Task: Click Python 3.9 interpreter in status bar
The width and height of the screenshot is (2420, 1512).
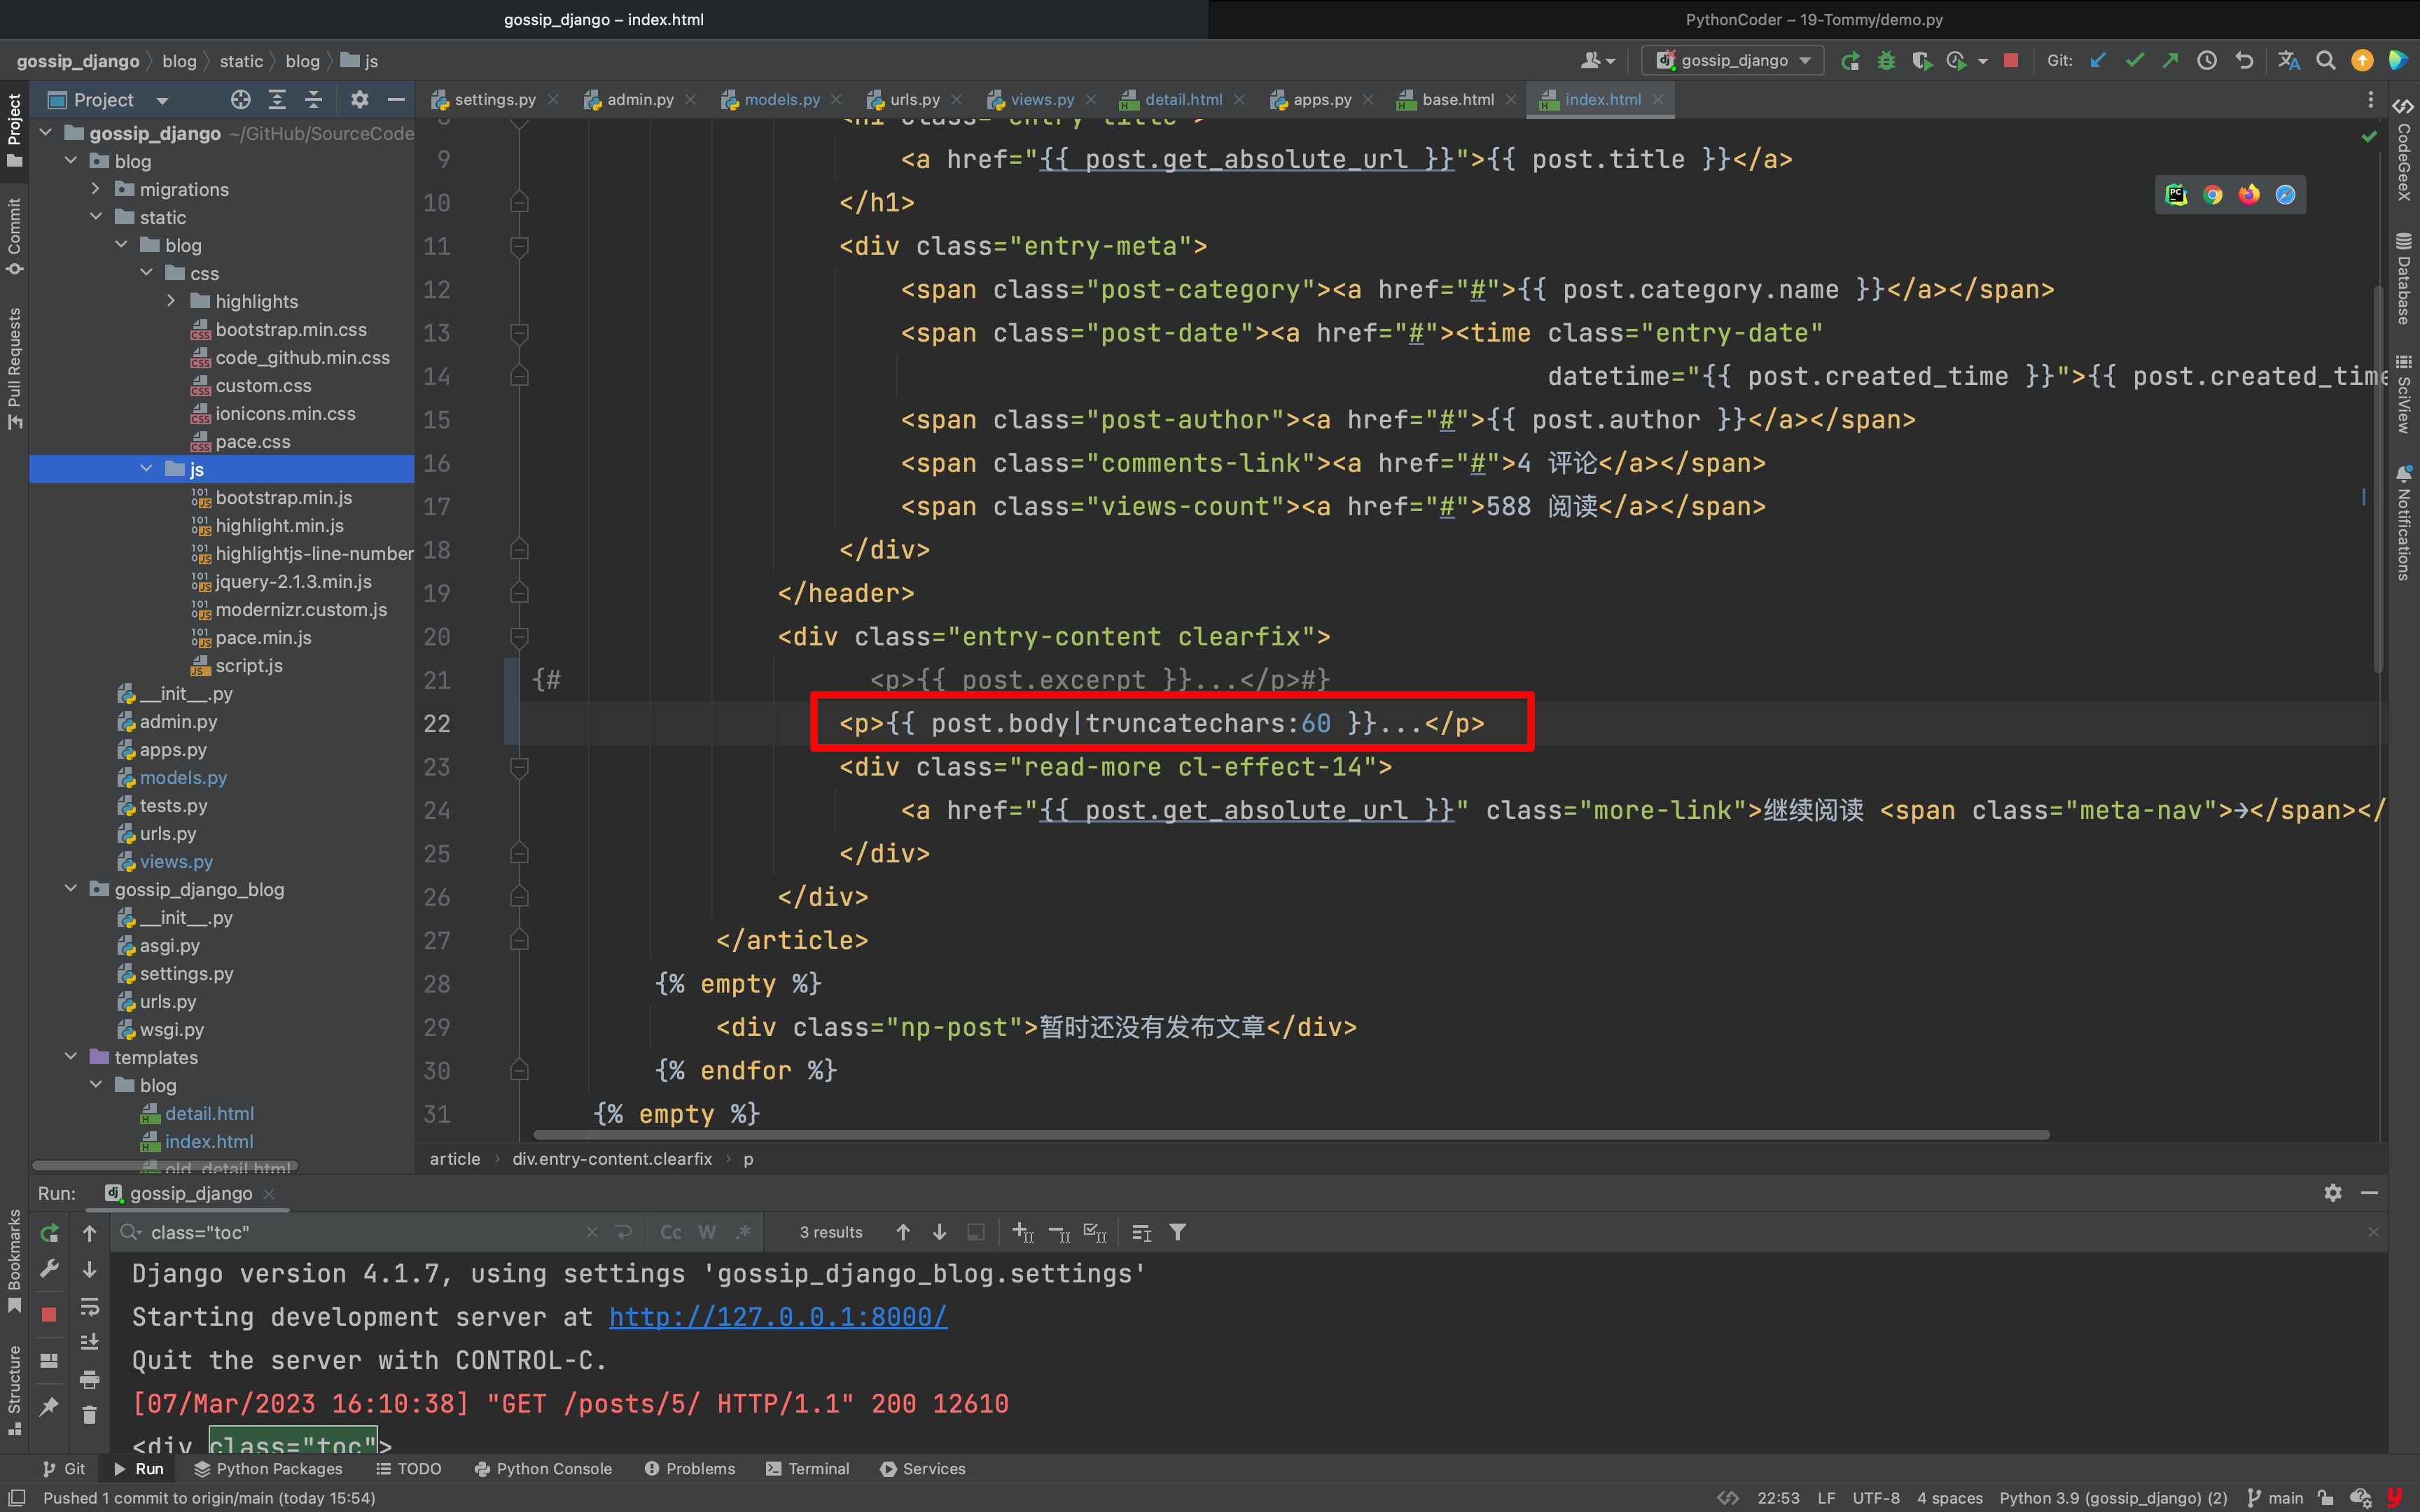Action: (x=2113, y=1498)
